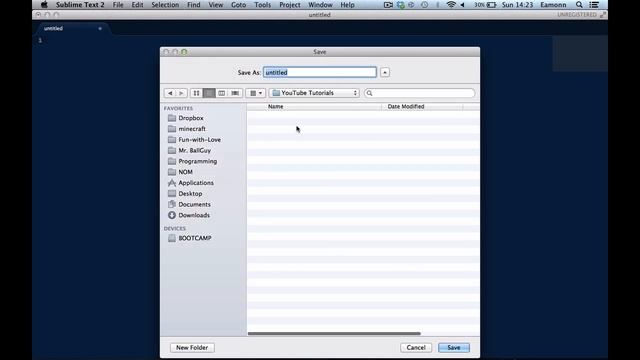
Task: Open the Window menu
Action: point(320,5)
